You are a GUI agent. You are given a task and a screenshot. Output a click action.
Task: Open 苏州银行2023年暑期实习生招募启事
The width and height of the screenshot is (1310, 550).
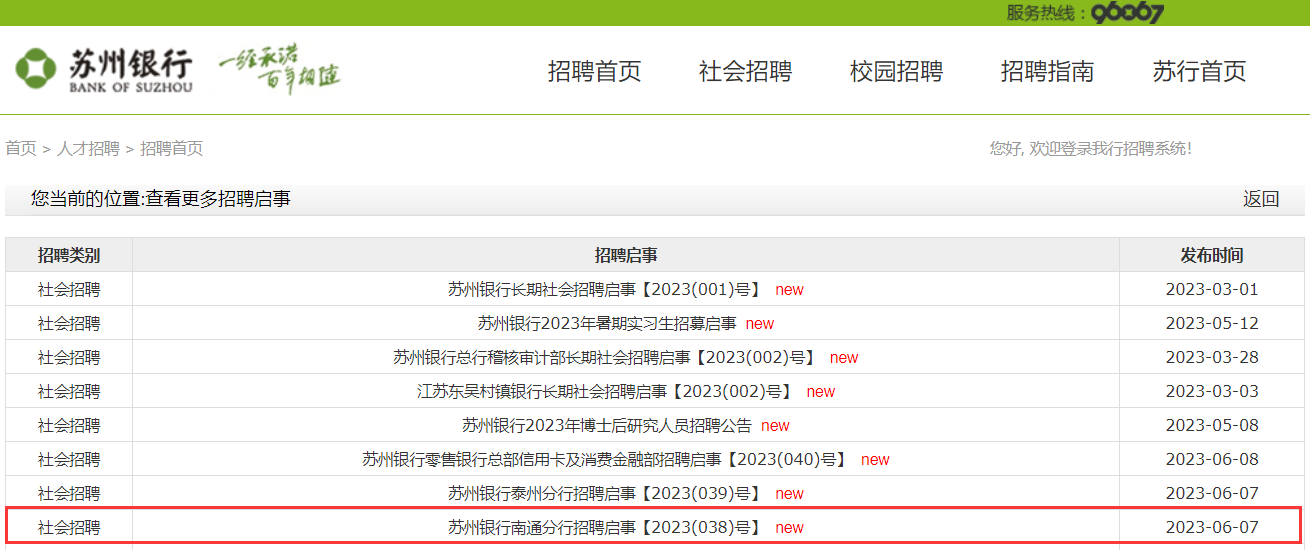point(606,323)
